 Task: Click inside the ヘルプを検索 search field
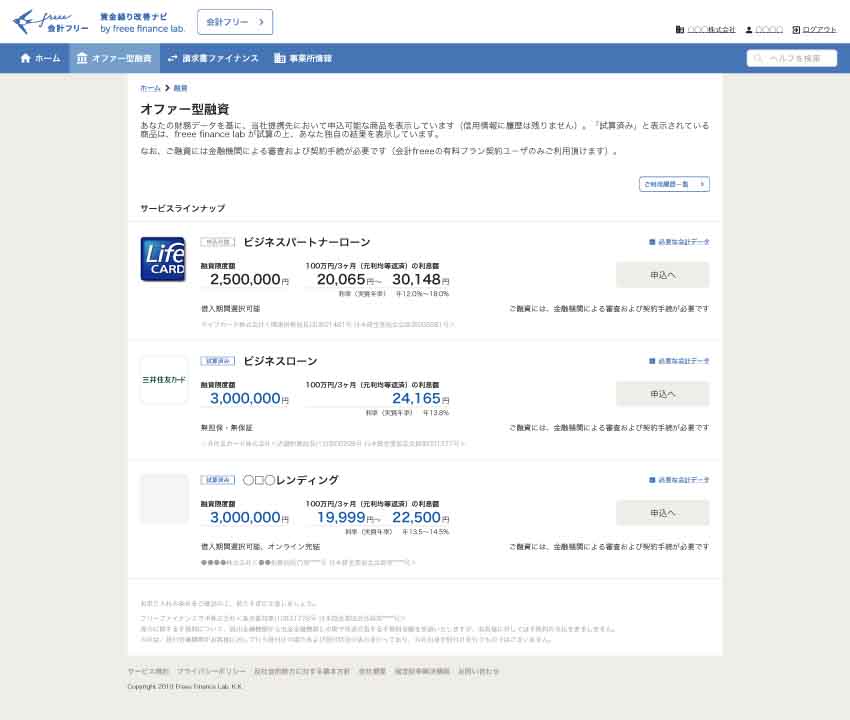click(x=795, y=58)
